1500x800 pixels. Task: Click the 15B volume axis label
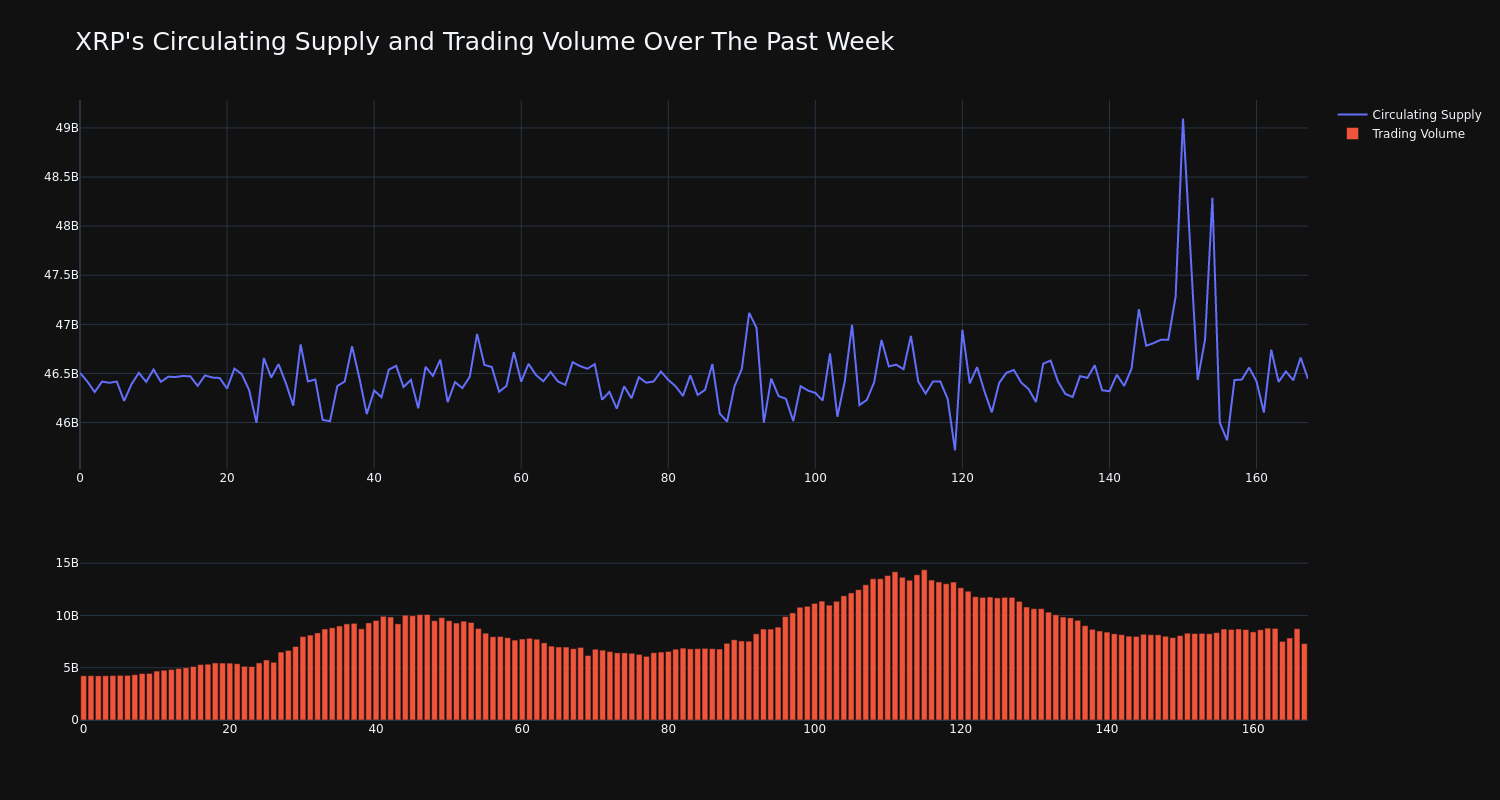[67, 563]
